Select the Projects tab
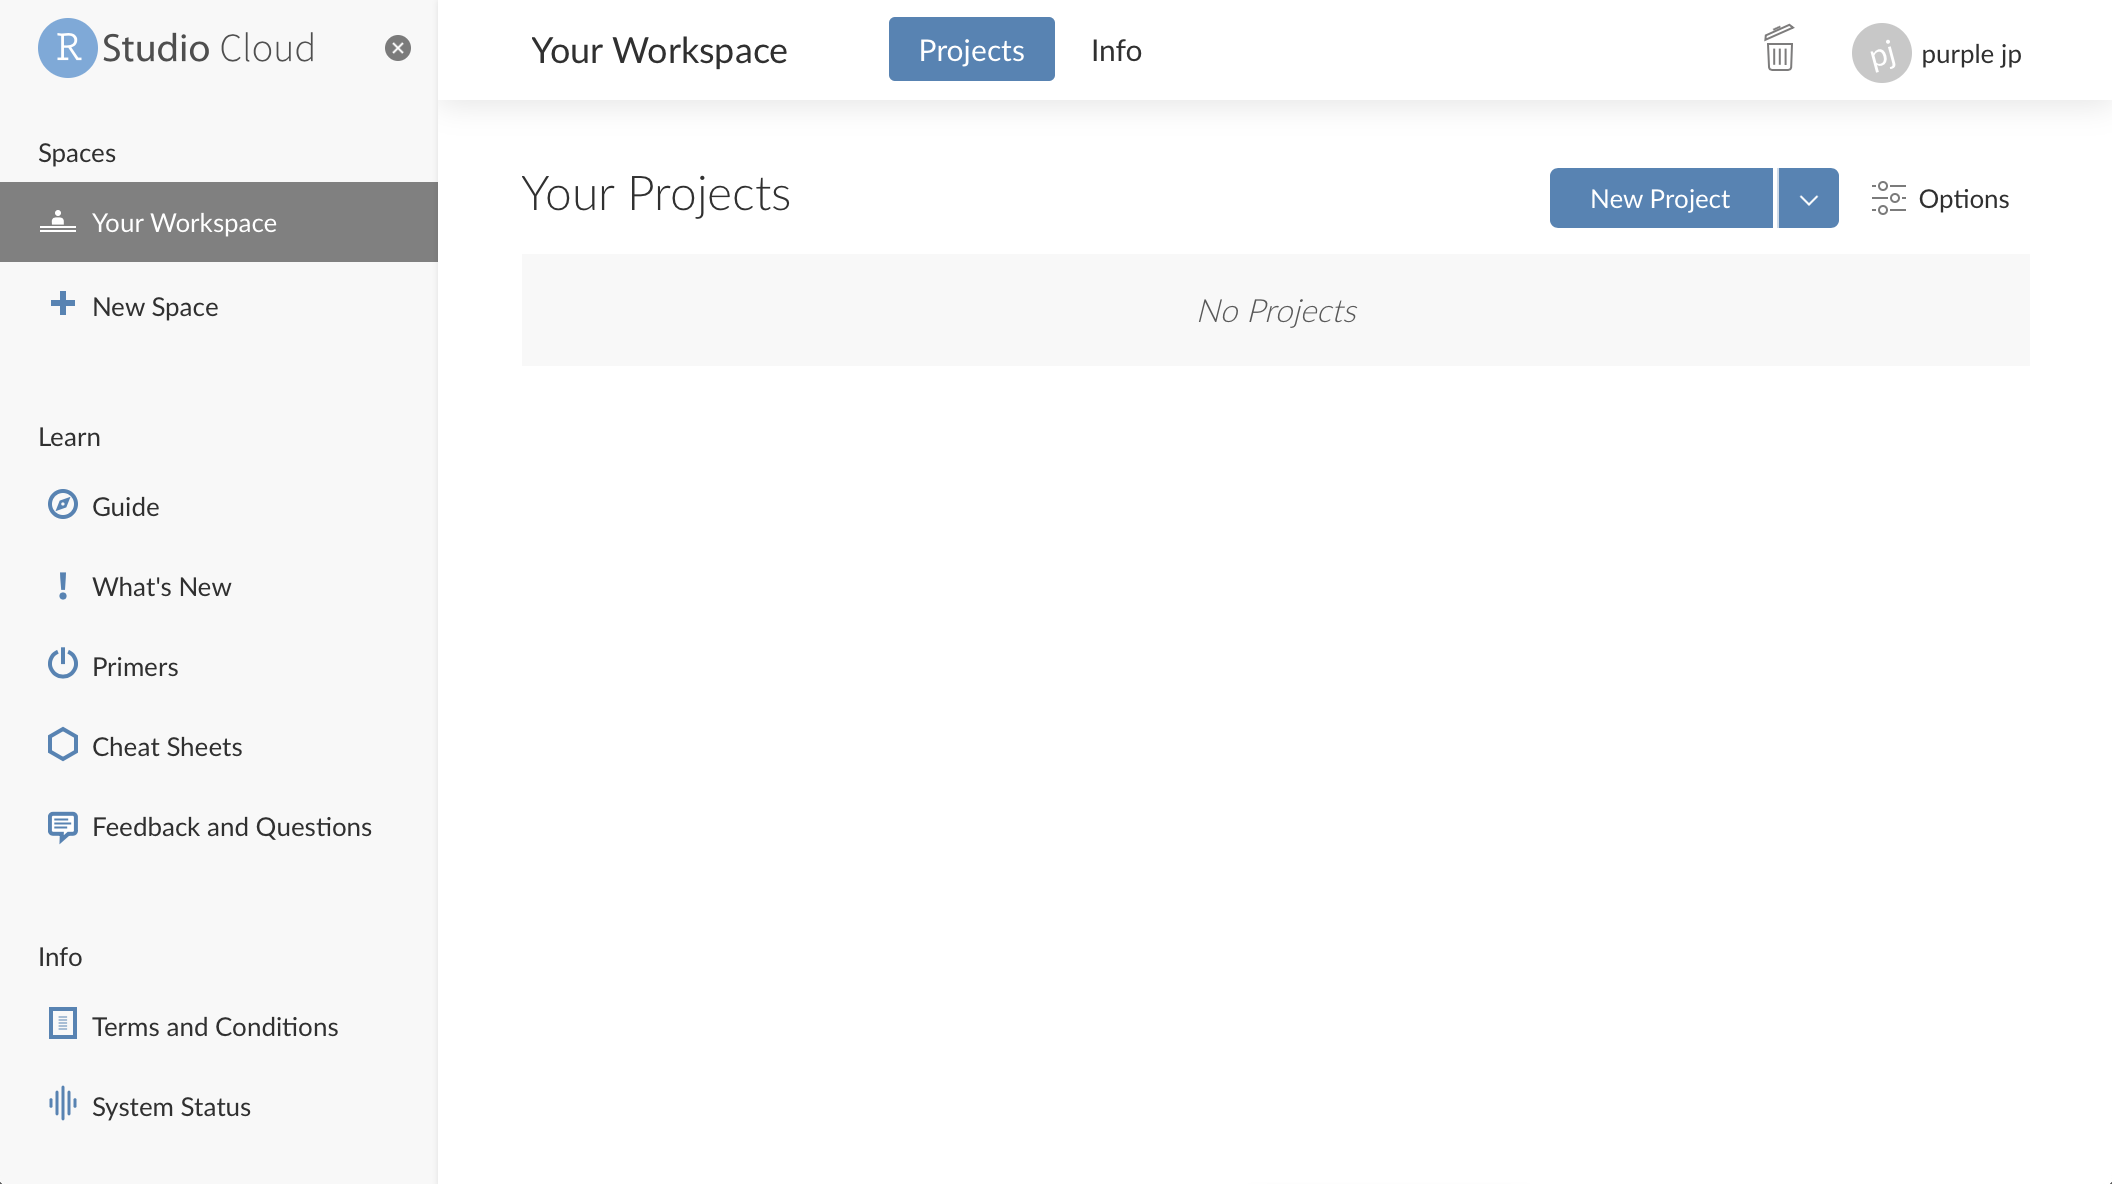 pyautogui.click(x=972, y=48)
